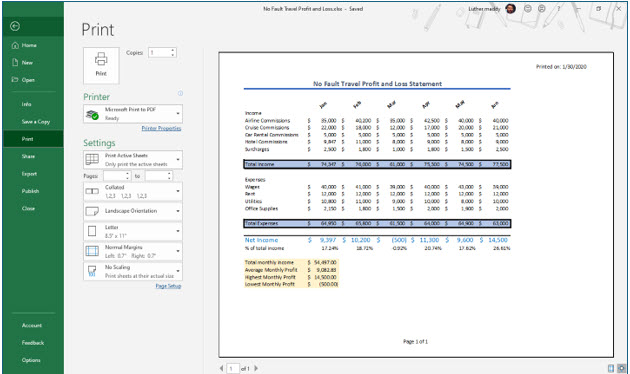Open the Landscape Orientation dropdown
Image resolution: width=630 pixels, height=374 pixels.
(x=133, y=211)
